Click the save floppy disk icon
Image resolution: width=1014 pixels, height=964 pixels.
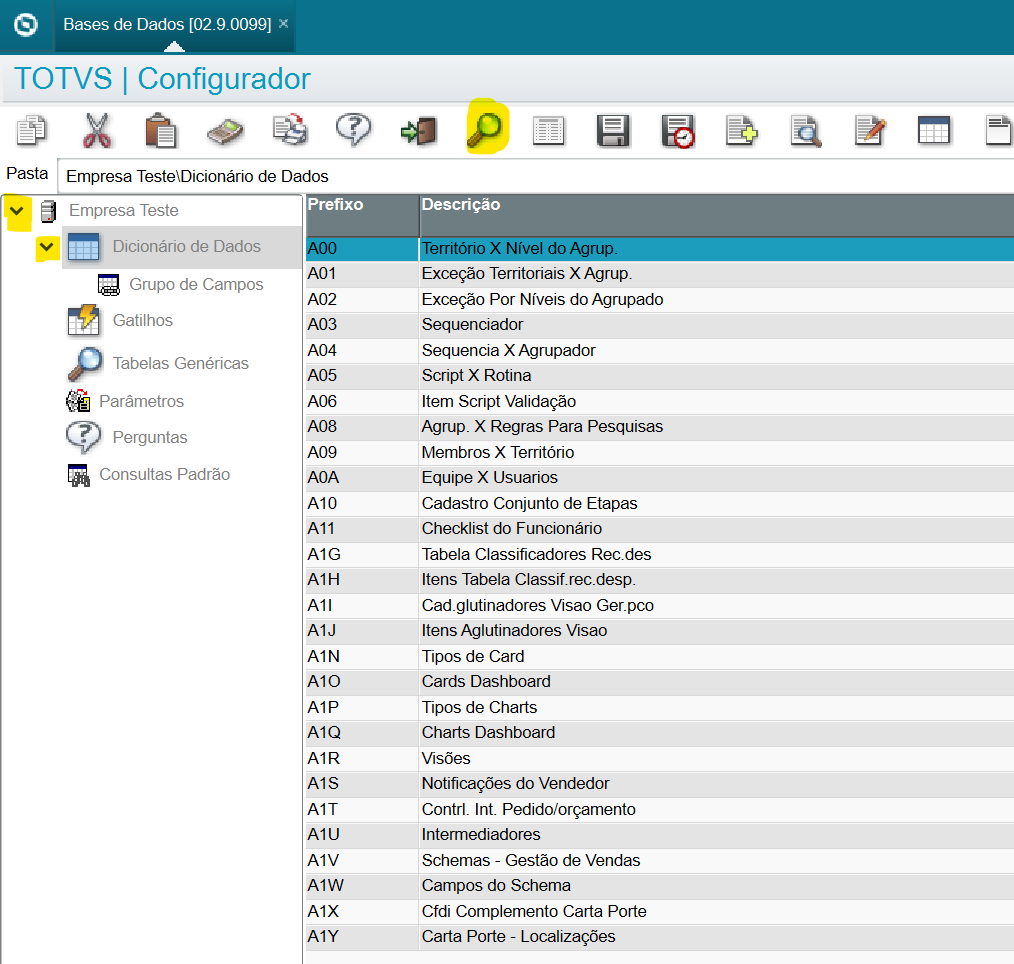[613, 131]
